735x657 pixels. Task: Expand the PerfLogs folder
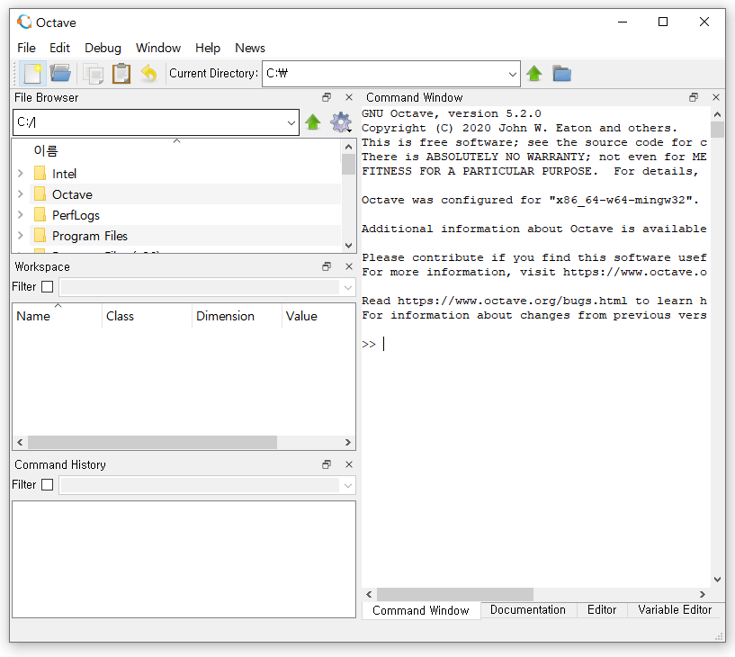[x=20, y=215]
